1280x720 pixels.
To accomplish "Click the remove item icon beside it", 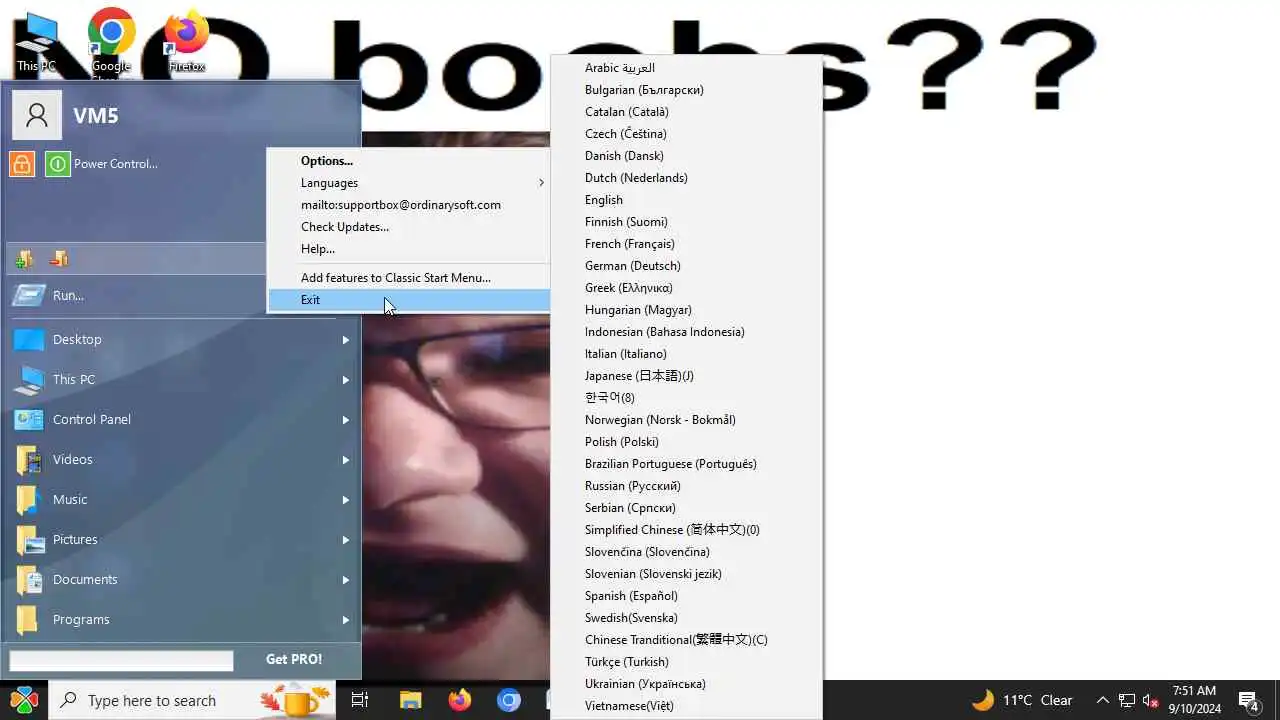I will point(58,259).
